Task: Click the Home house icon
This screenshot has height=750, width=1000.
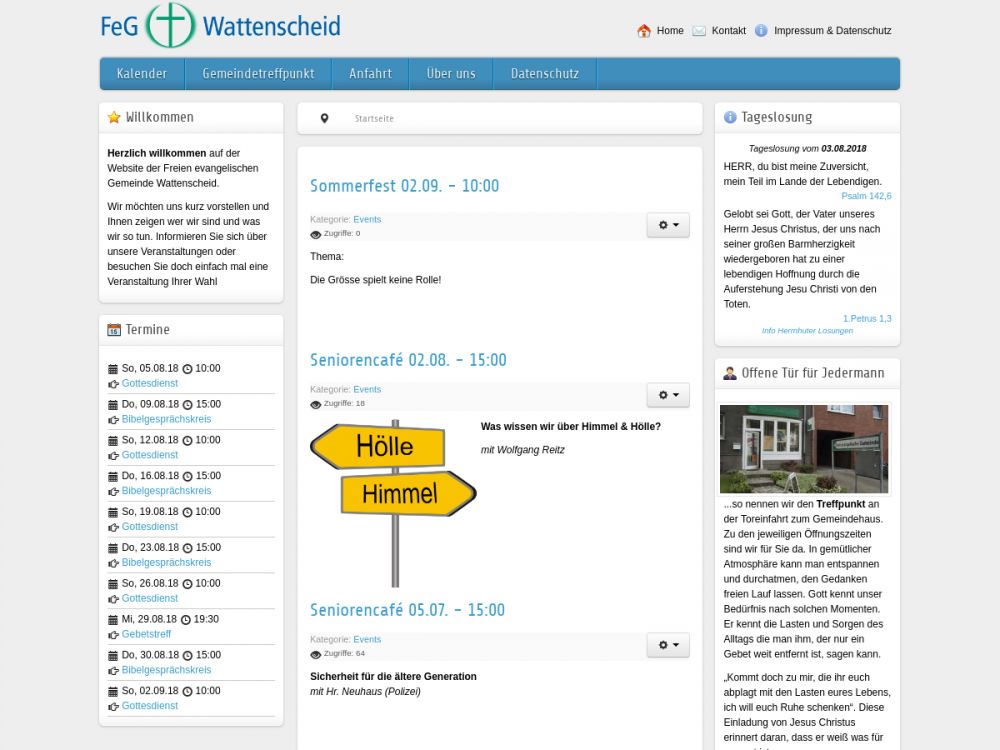Action: pyautogui.click(x=644, y=31)
